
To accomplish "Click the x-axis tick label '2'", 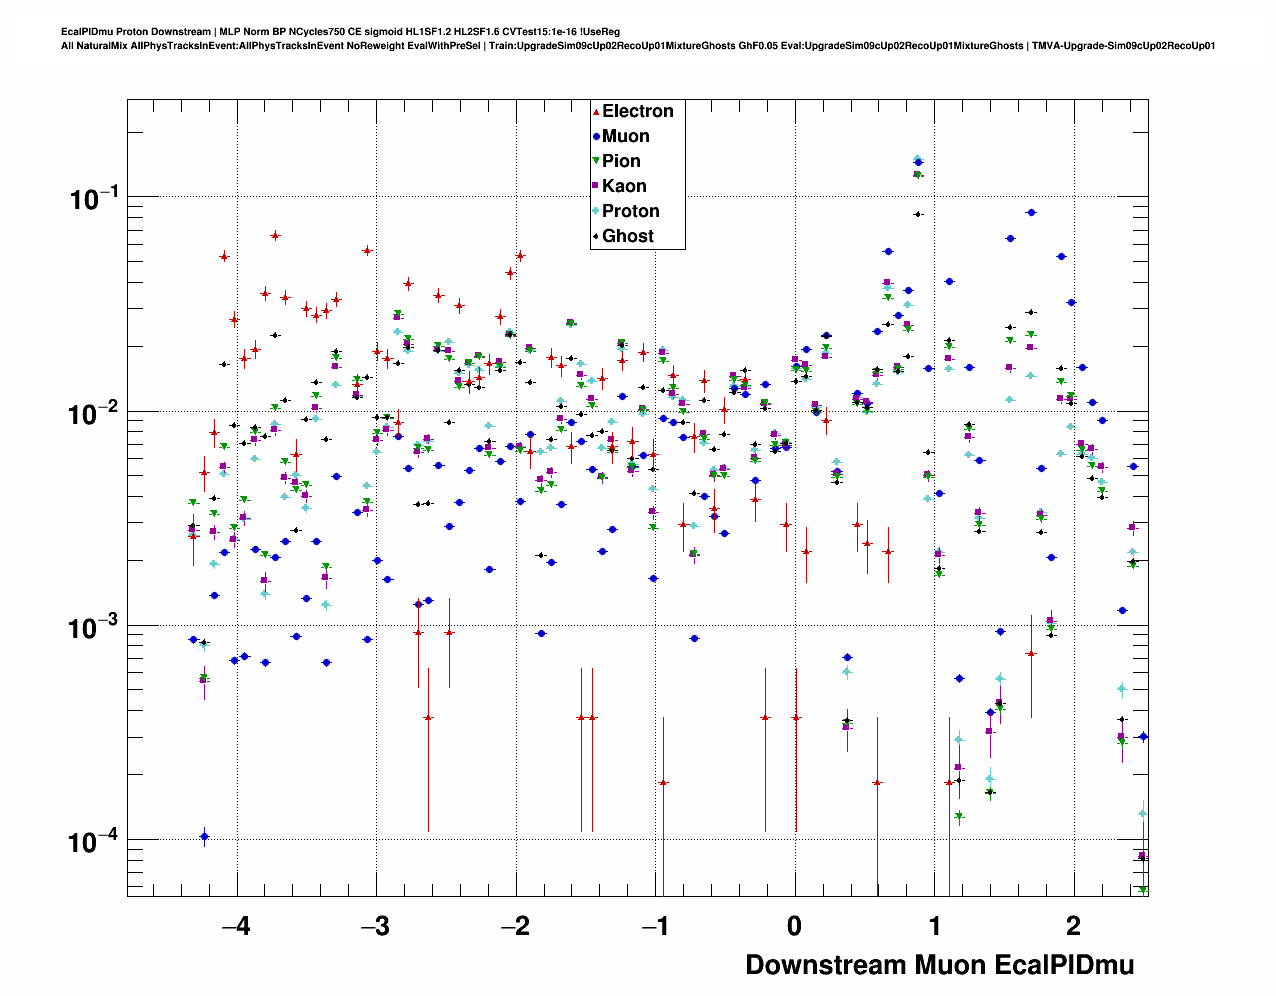I will (x=1073, y=926).
